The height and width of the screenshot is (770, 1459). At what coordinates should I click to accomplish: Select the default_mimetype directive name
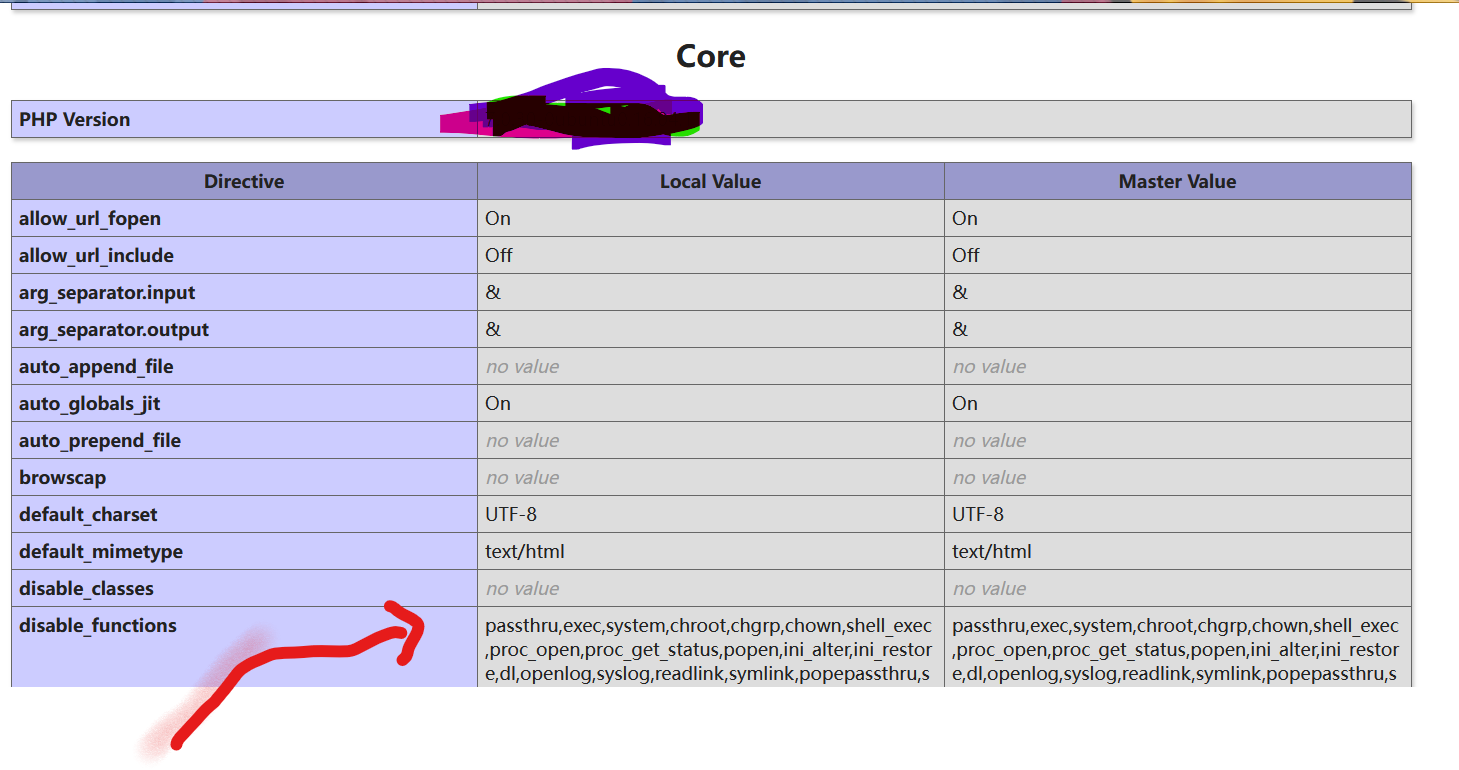(x=101, y=551)
